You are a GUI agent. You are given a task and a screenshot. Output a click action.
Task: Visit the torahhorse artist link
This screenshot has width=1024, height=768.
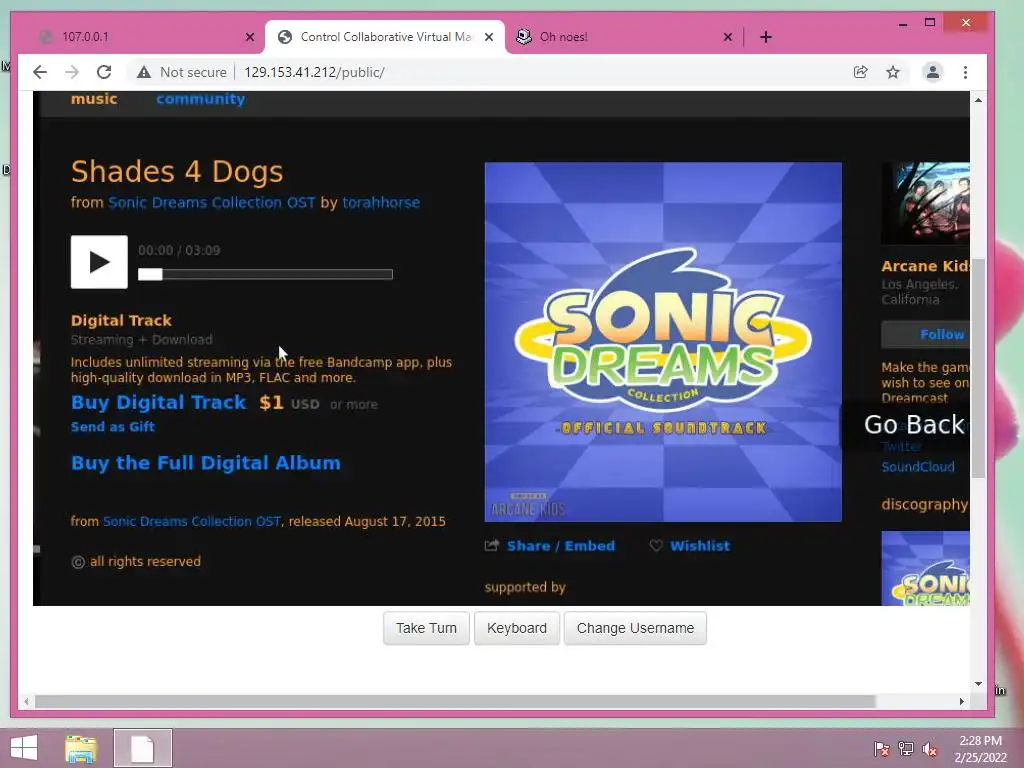pos(381,202)
